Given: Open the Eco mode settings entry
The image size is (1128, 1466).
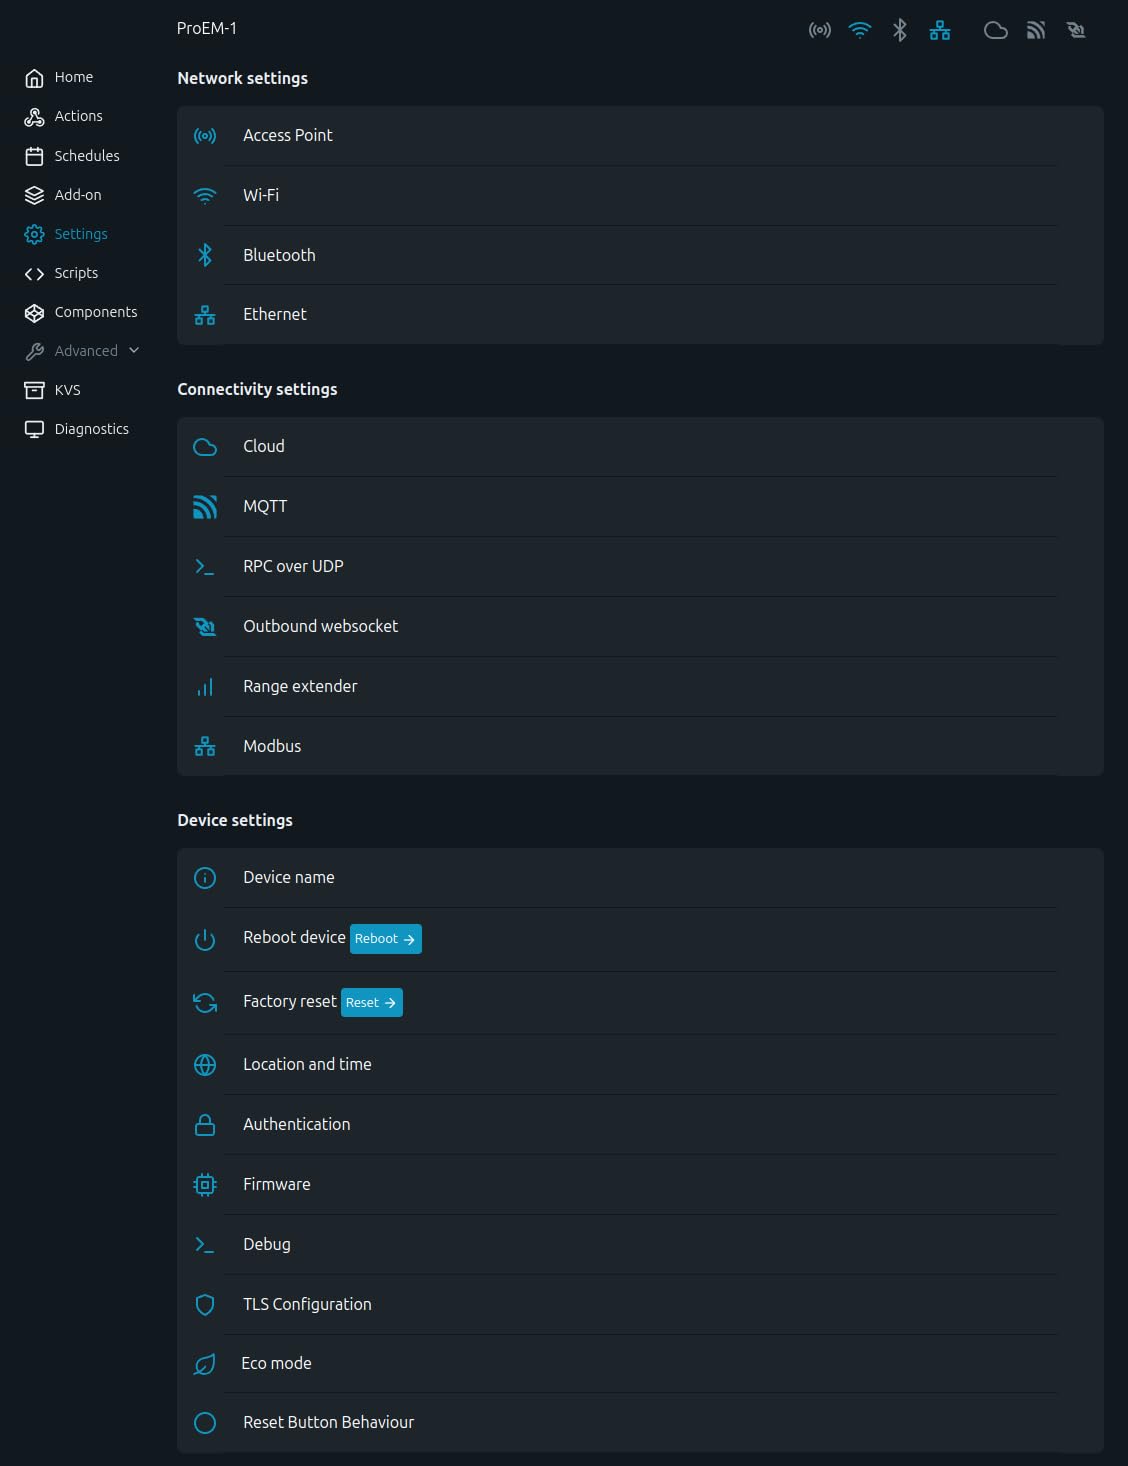Looking at the screenshot, I should (x=277, y=1363).
